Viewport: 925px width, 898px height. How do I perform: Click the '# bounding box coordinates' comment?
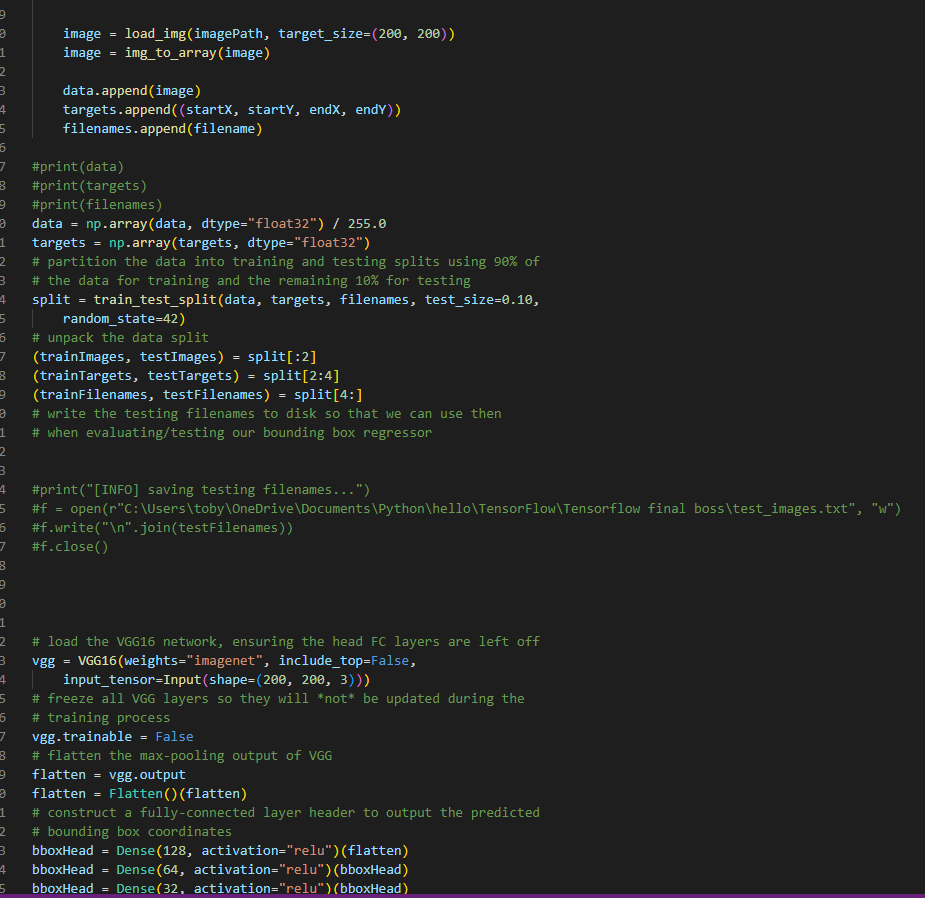click(x=132, y=831)
